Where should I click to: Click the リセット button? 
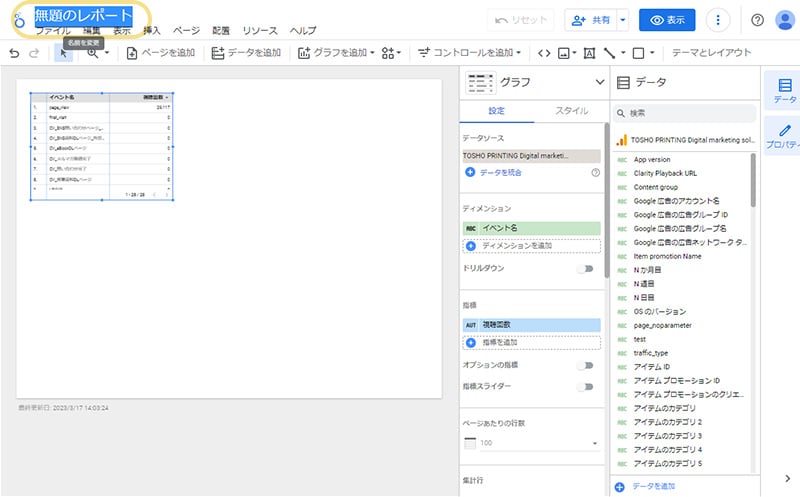[x=521, y=20]
